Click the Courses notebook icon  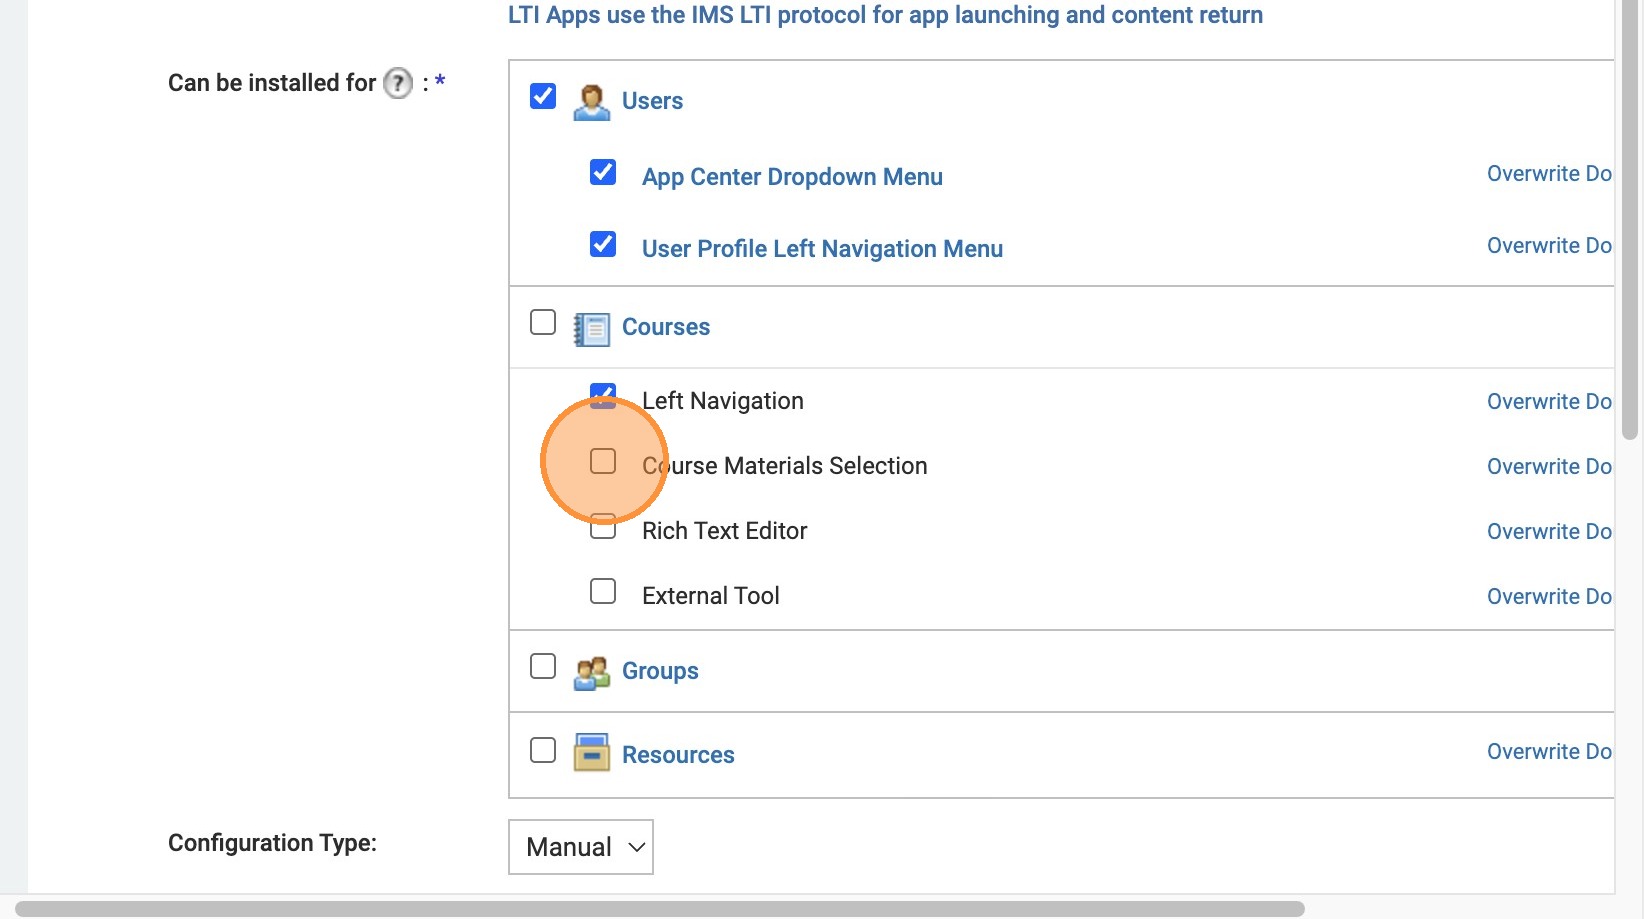(x=591, y=328)
